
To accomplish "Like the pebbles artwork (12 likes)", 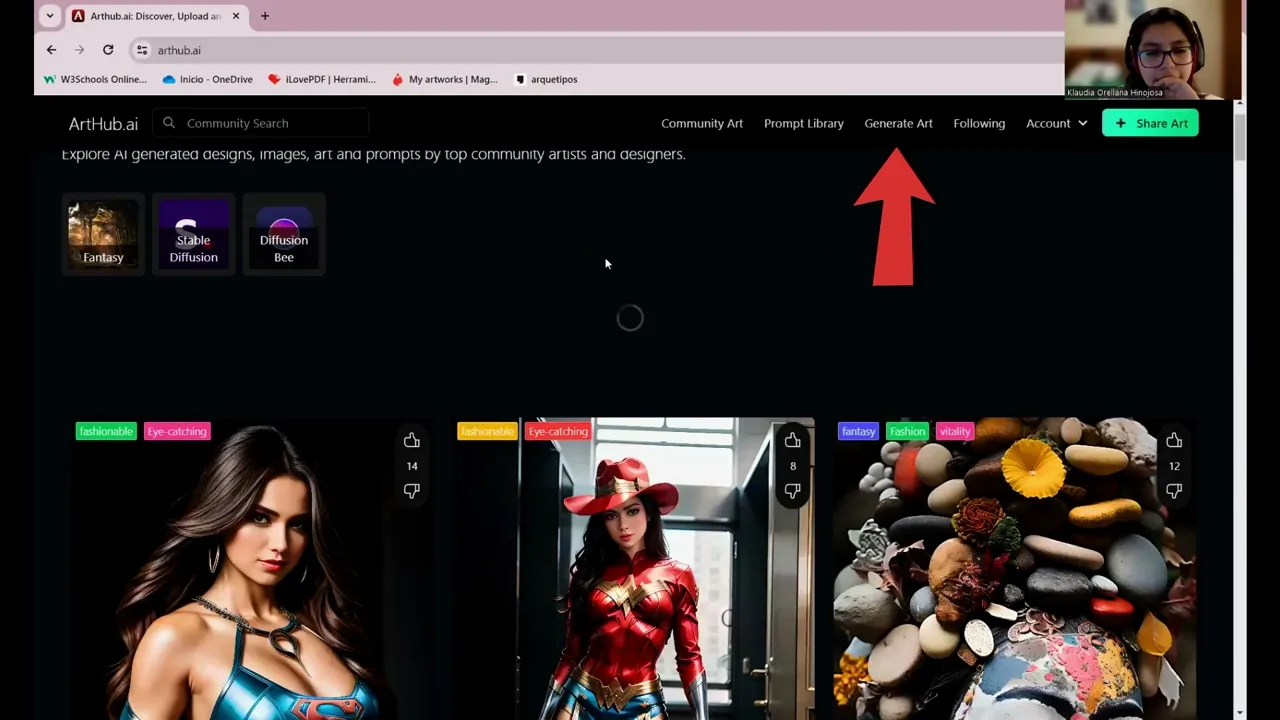I will (x=1173, y=441).
